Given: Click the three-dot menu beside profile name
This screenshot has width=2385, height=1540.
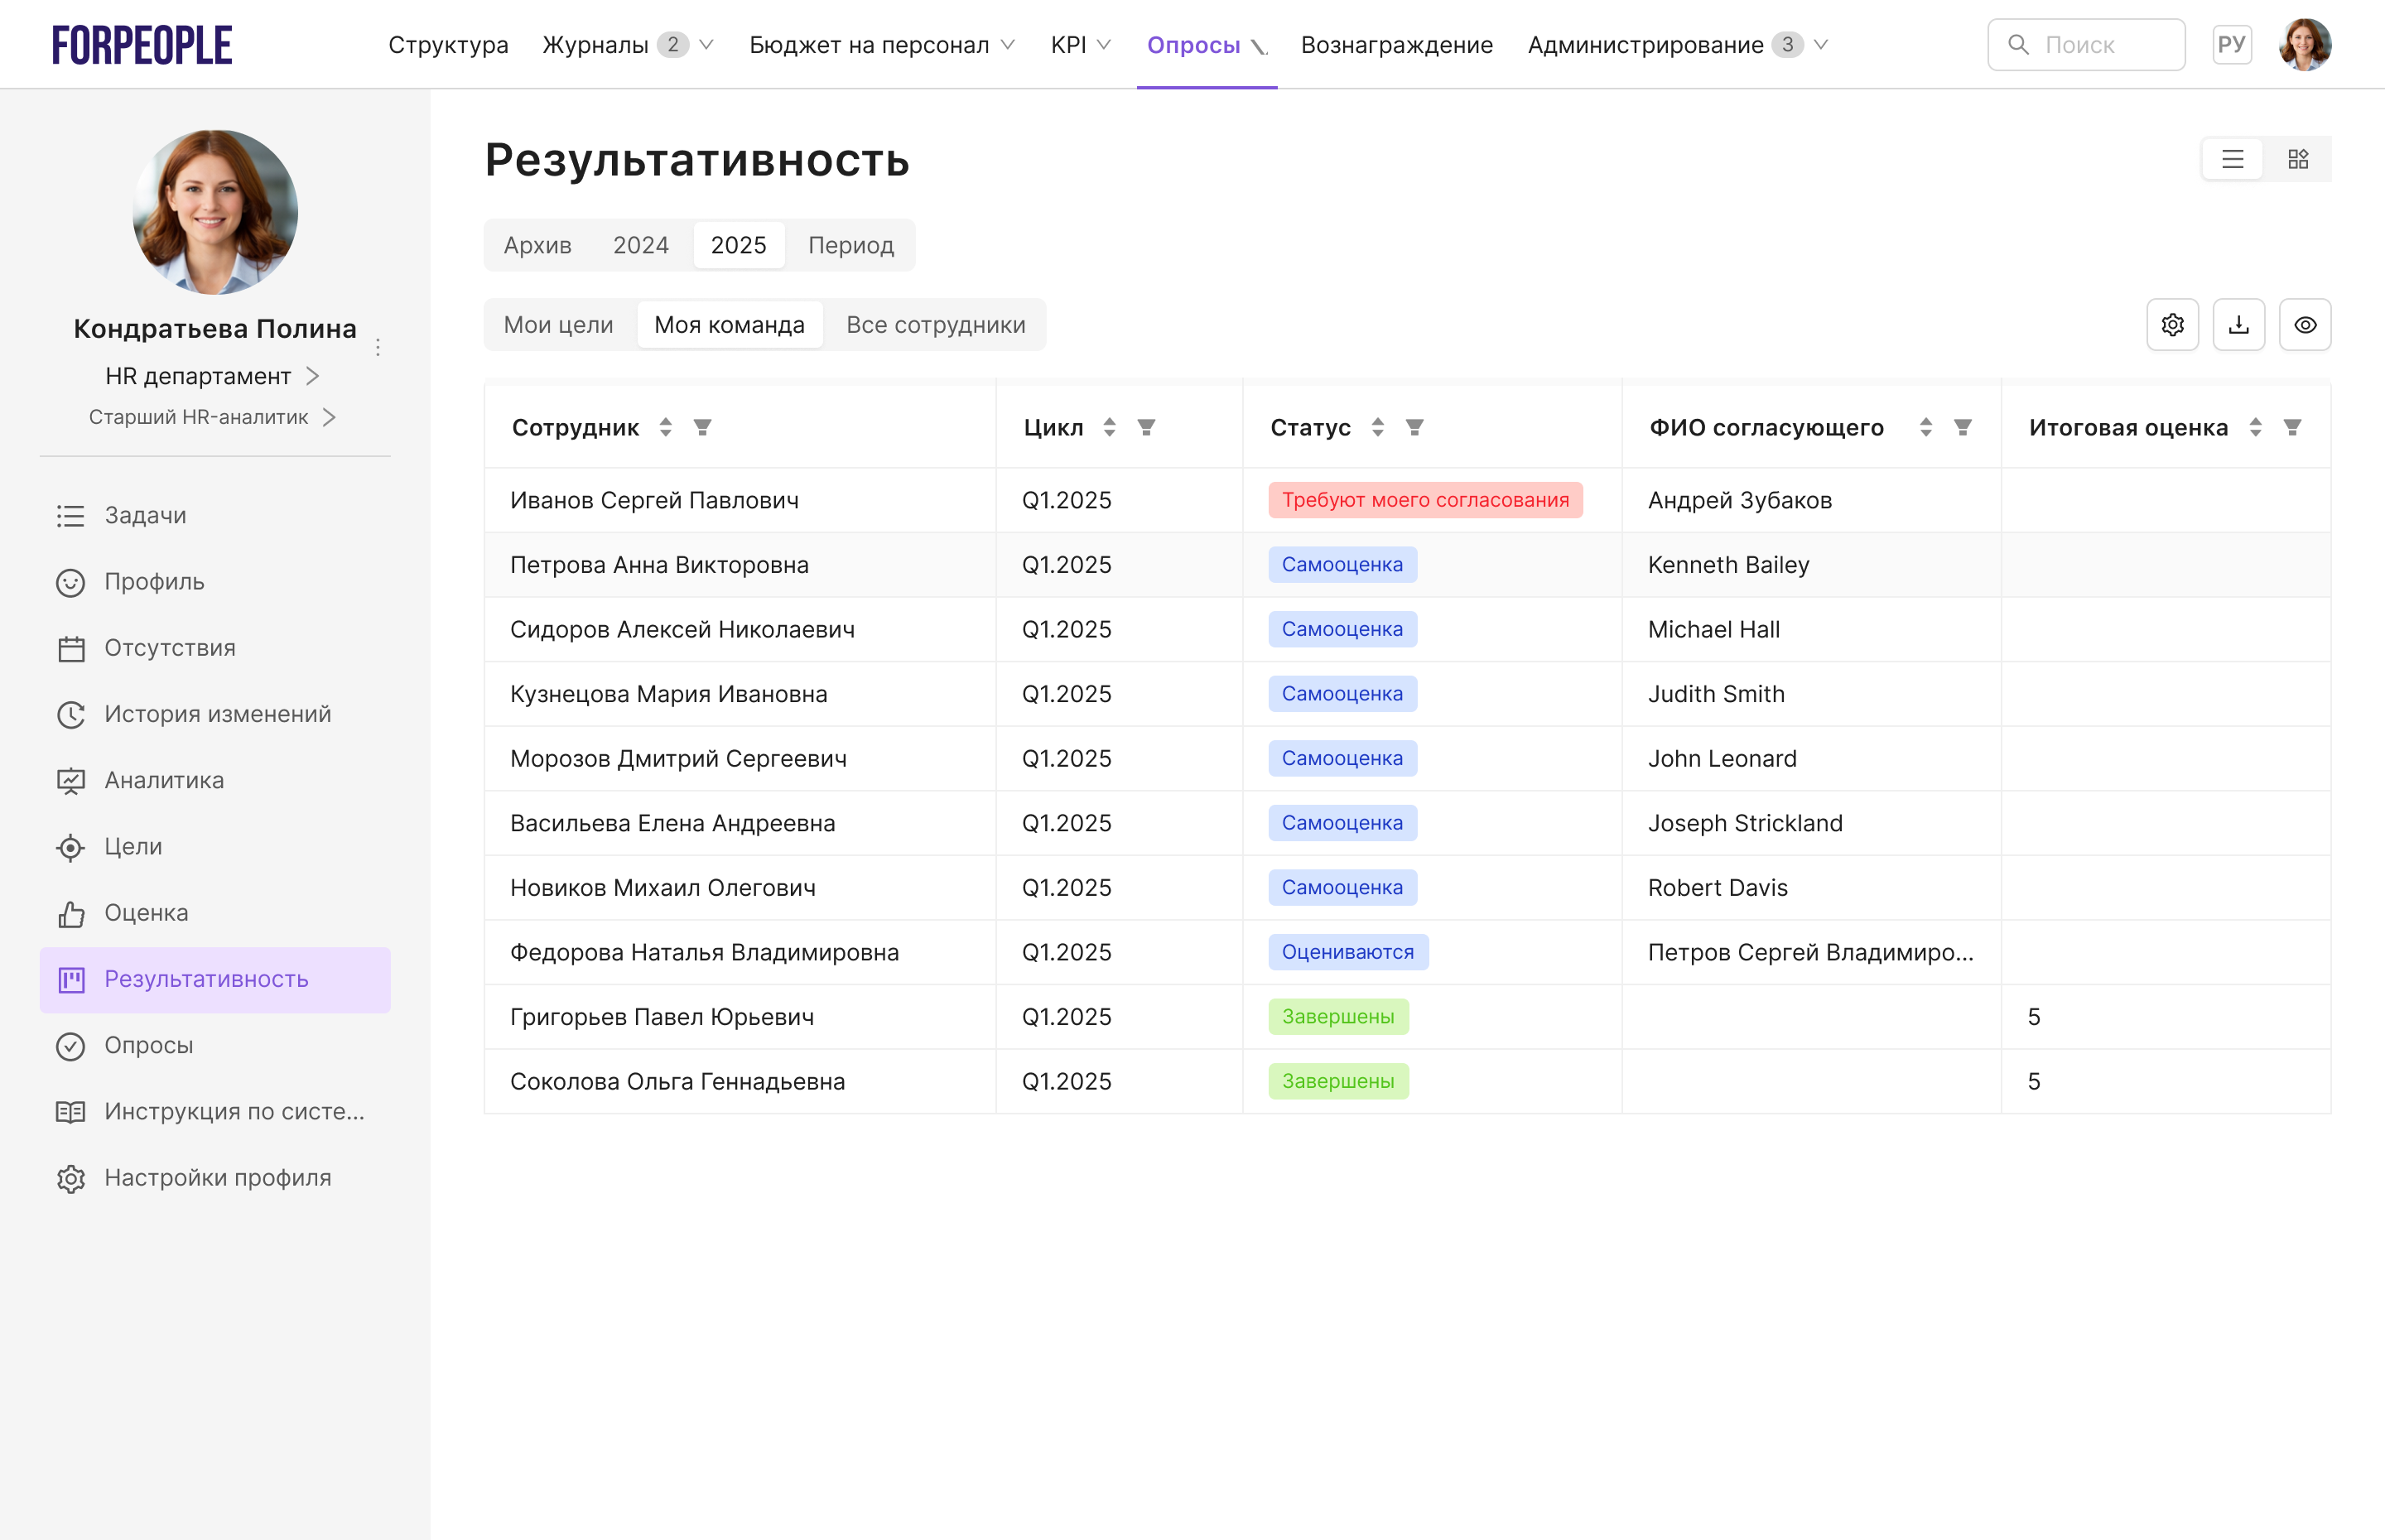Looking at the screenshot, I should point(378,347).
